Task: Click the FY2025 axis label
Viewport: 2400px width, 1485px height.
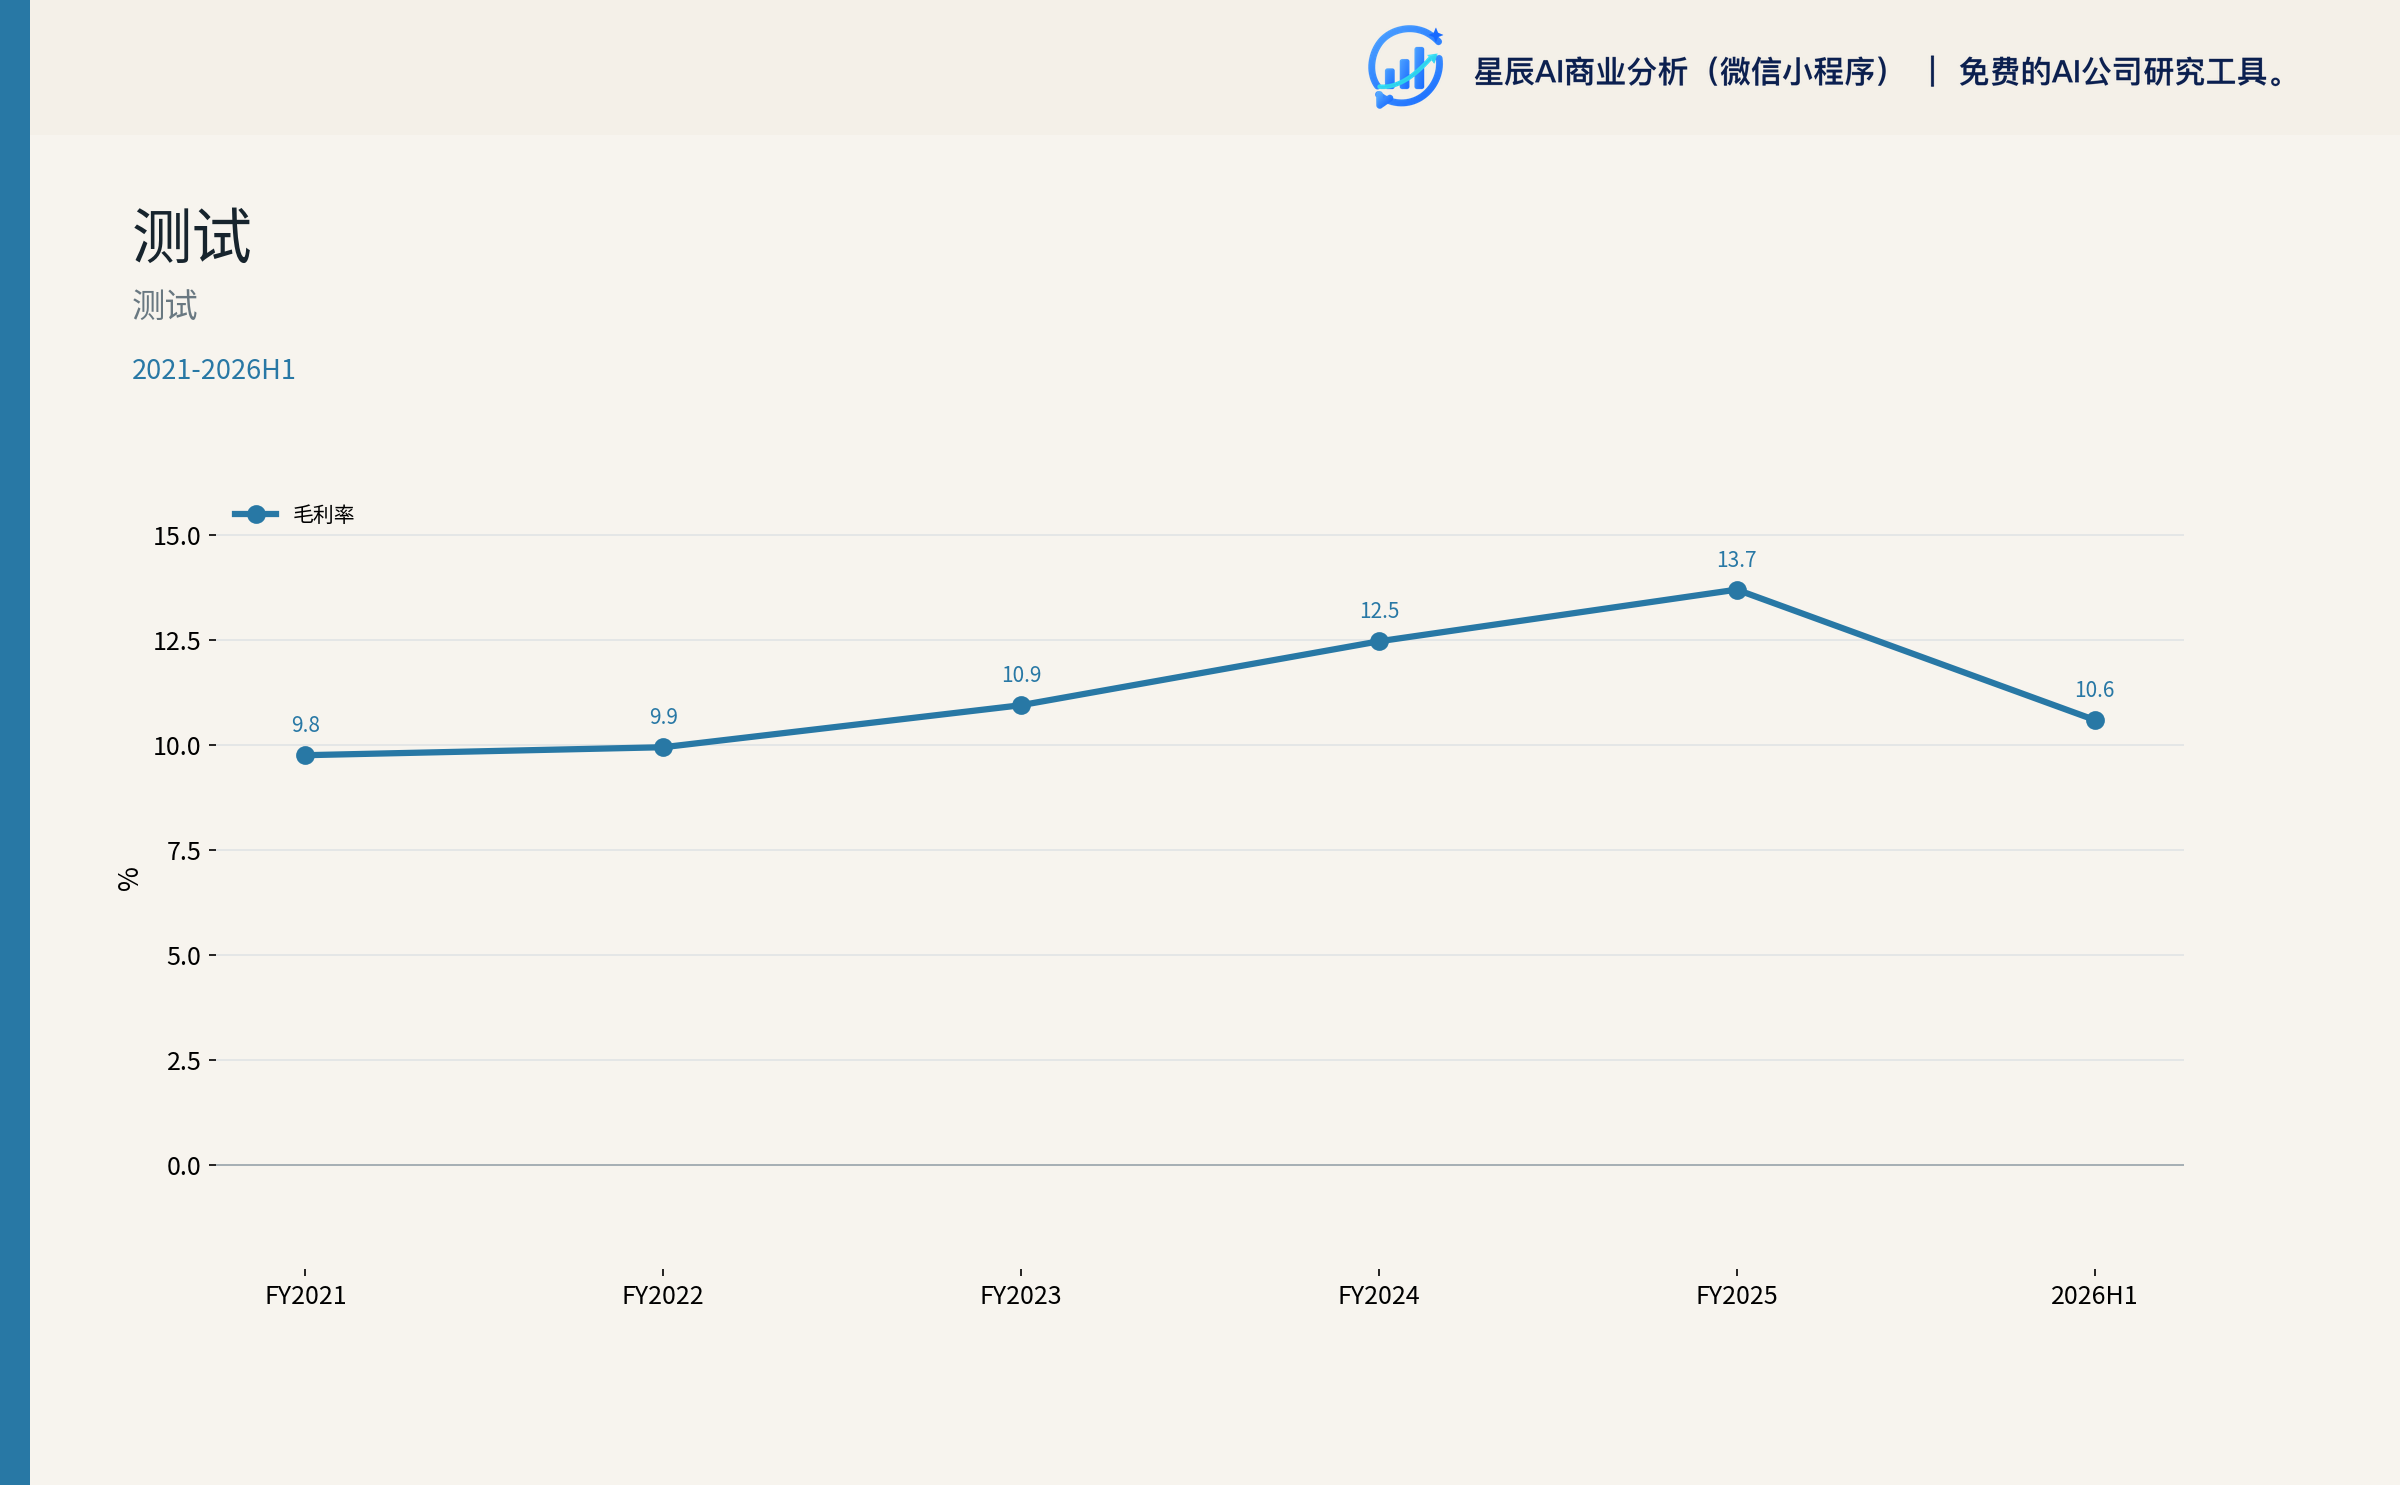Action: [1737, 1295]
